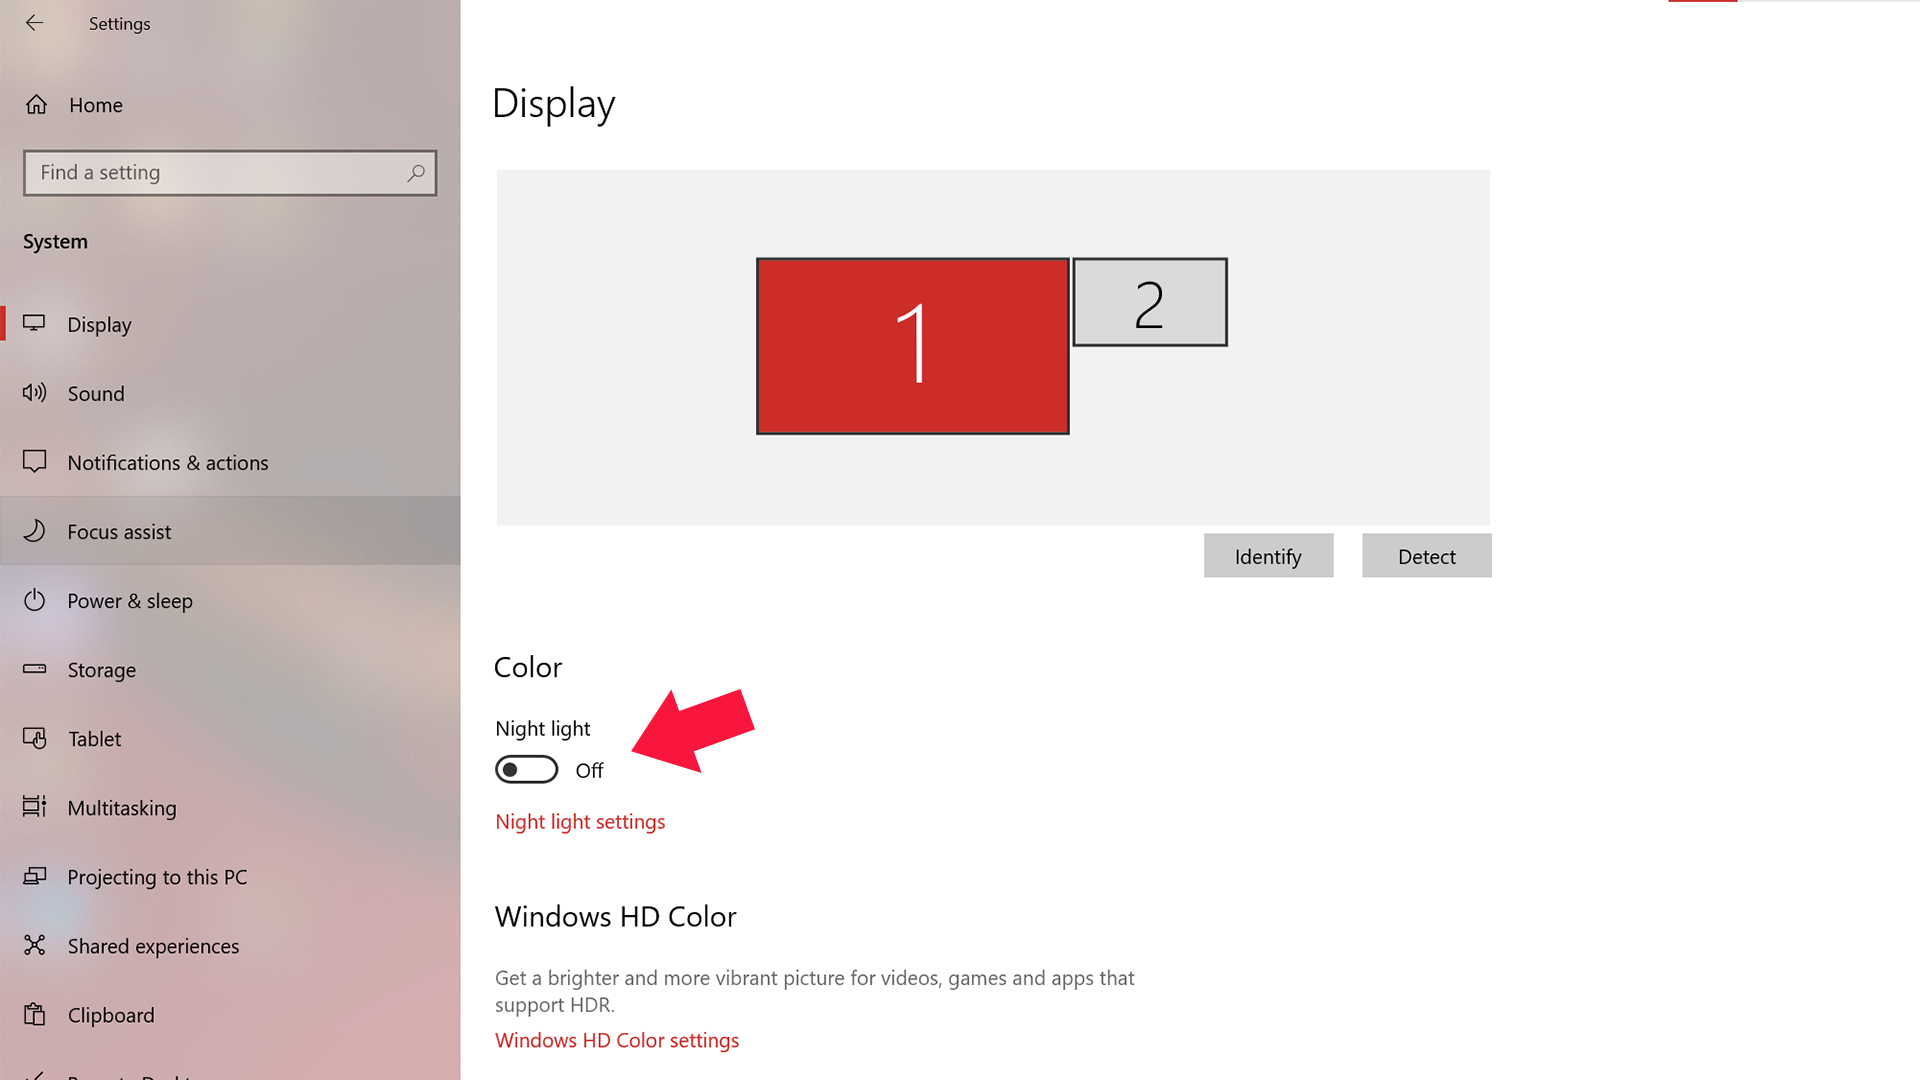Click the Detect button for displays
This screenshot has height=1080, width=1920.
click(x=1427, y=555)
